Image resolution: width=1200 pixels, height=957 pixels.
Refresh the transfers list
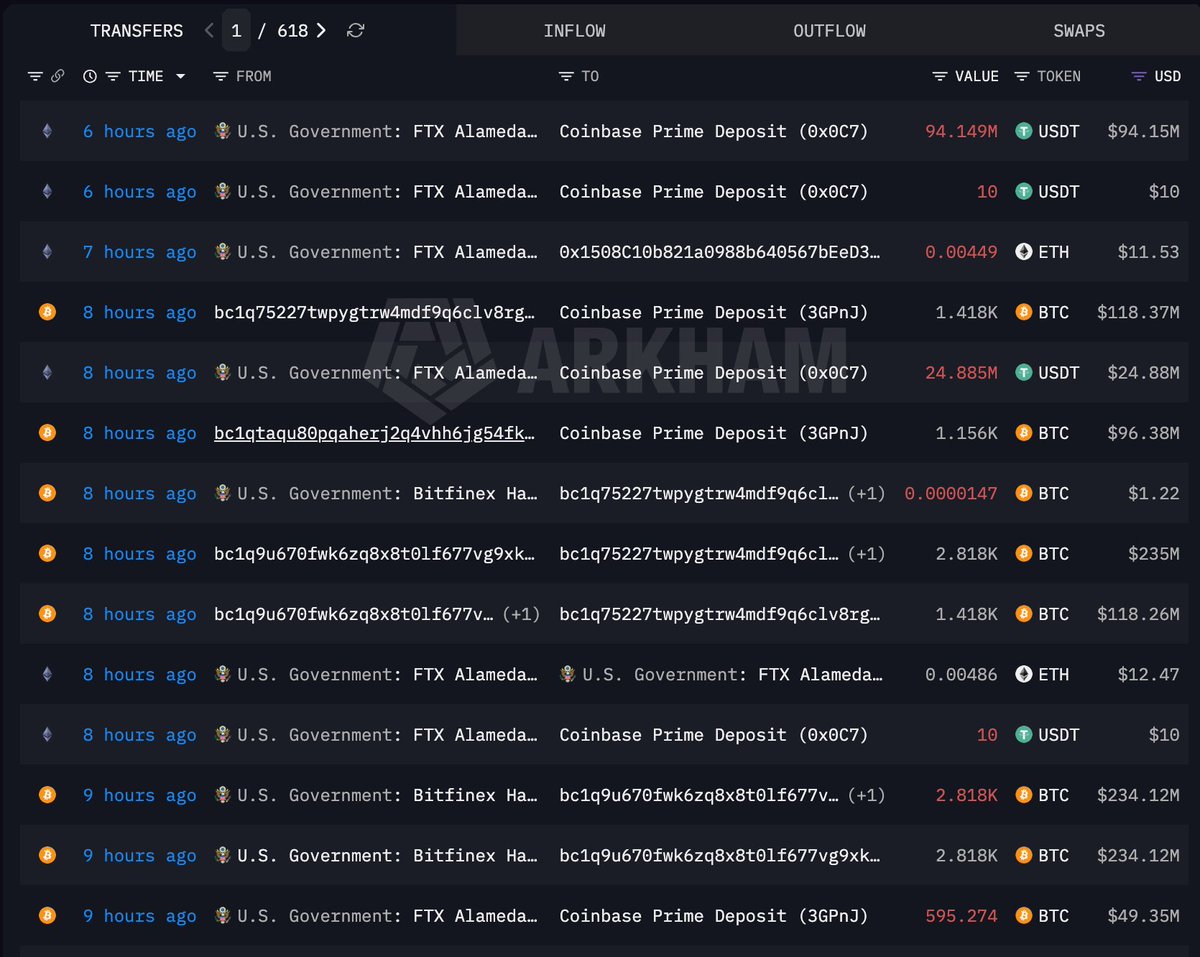tap(355, 31)
